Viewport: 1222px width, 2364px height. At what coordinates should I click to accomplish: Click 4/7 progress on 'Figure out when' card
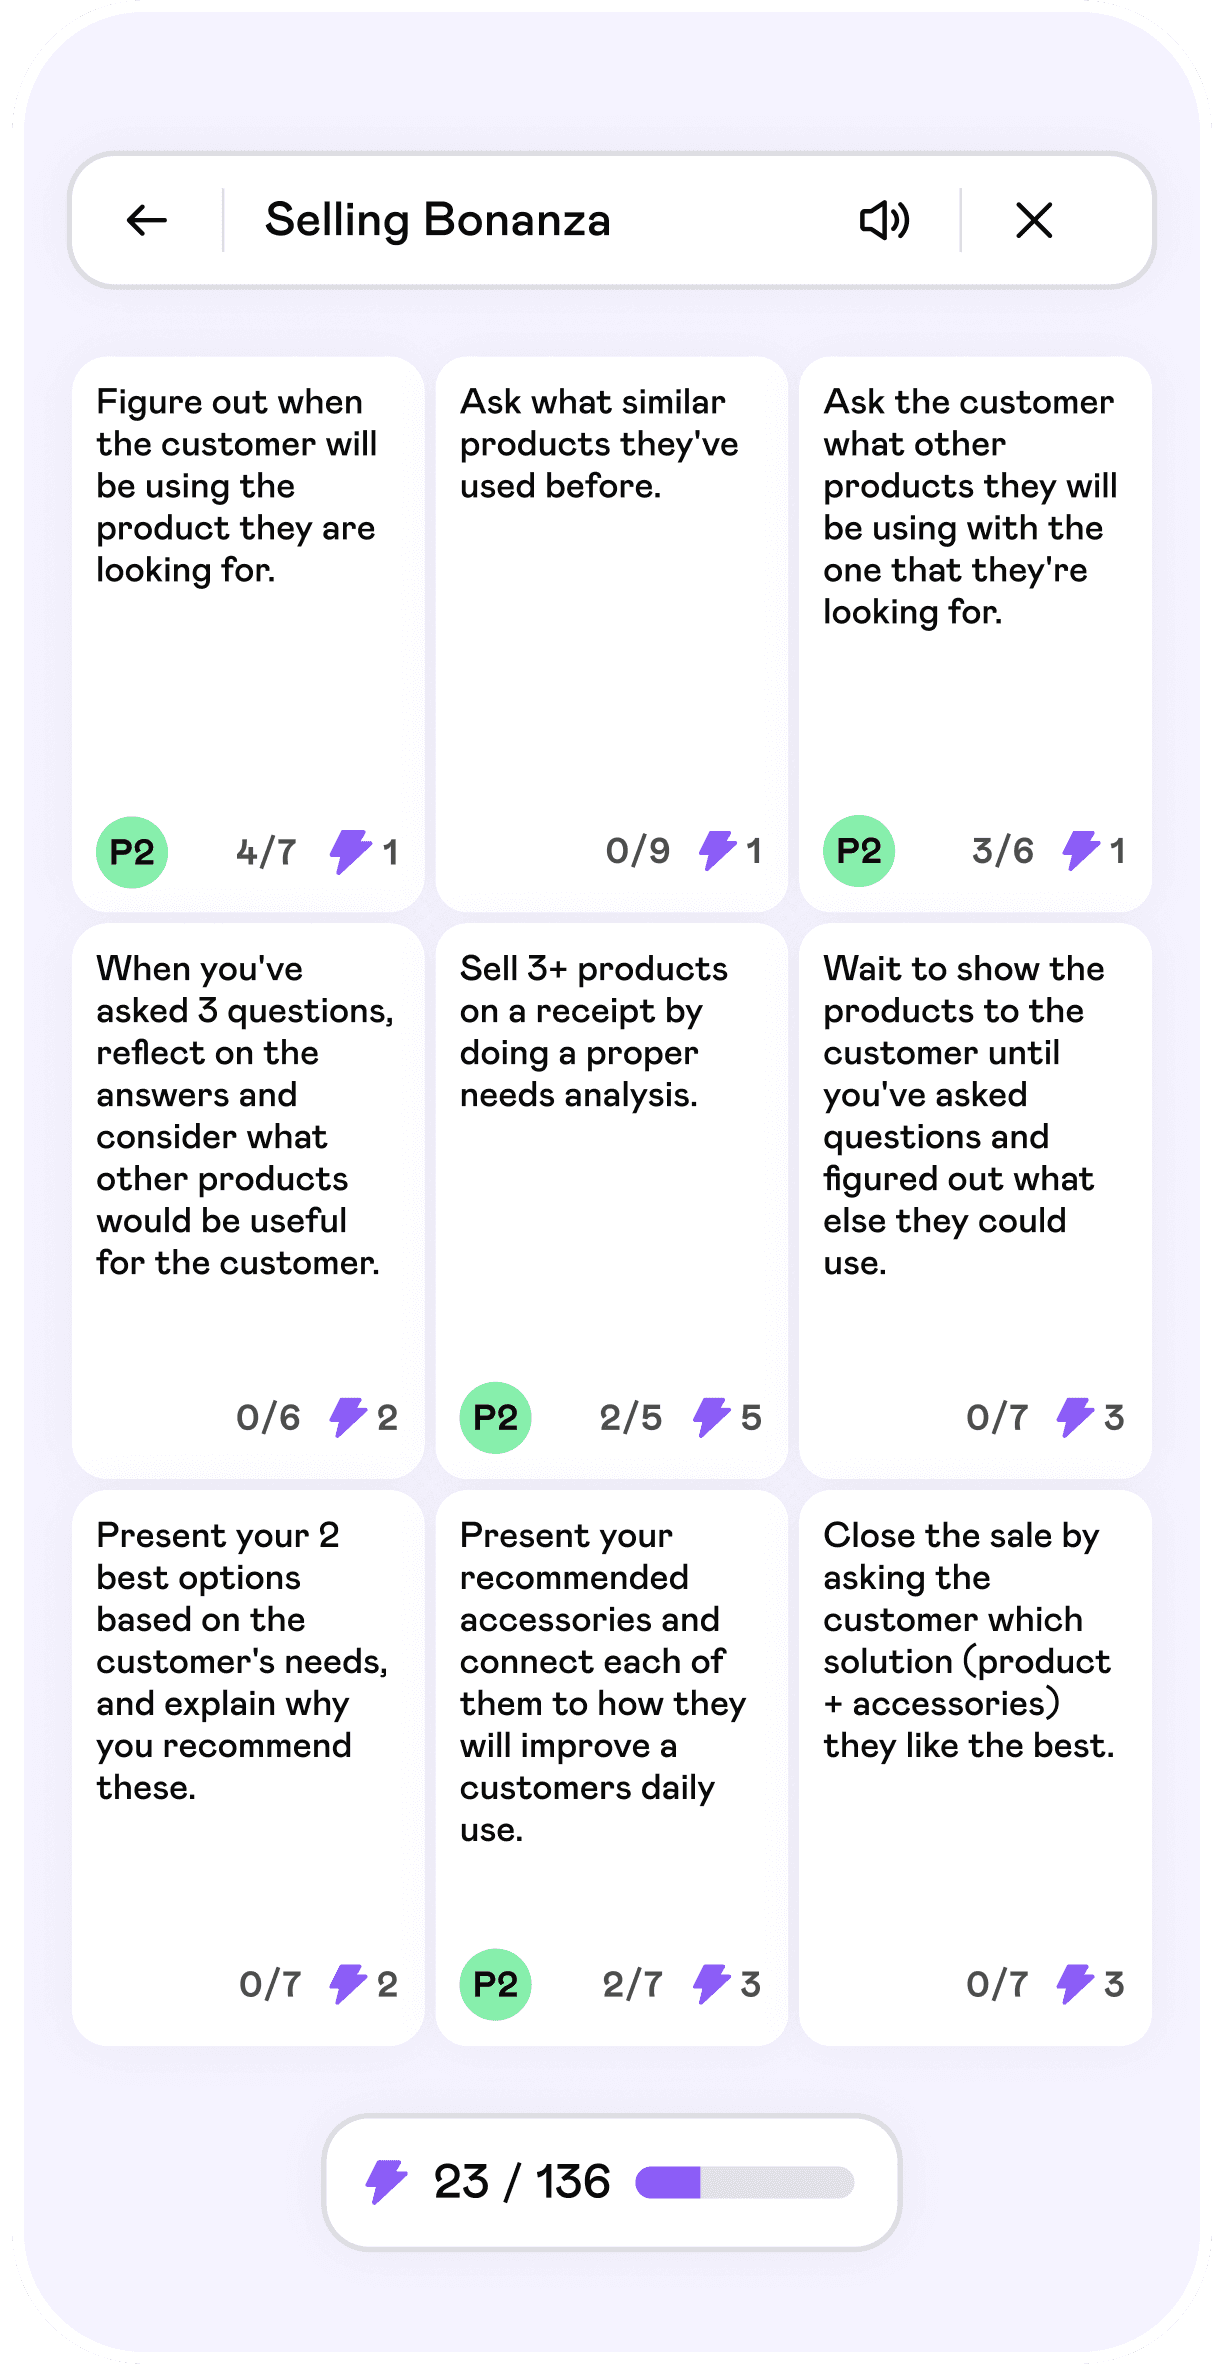[x=267, y=852]
